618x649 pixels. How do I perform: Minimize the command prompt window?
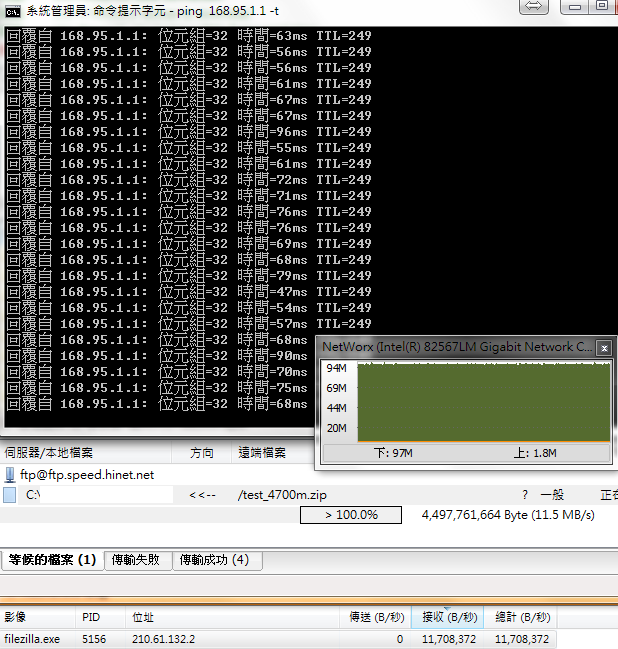pyautogui.click(x=574, y=6)
